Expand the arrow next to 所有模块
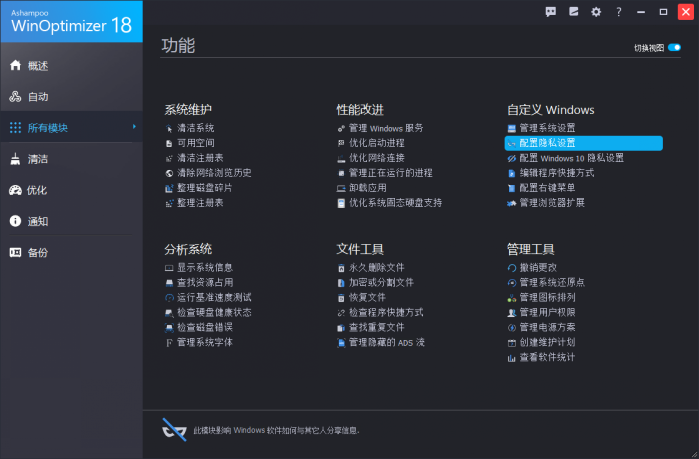This screenshot has height=459, width=699. point(134,127)
